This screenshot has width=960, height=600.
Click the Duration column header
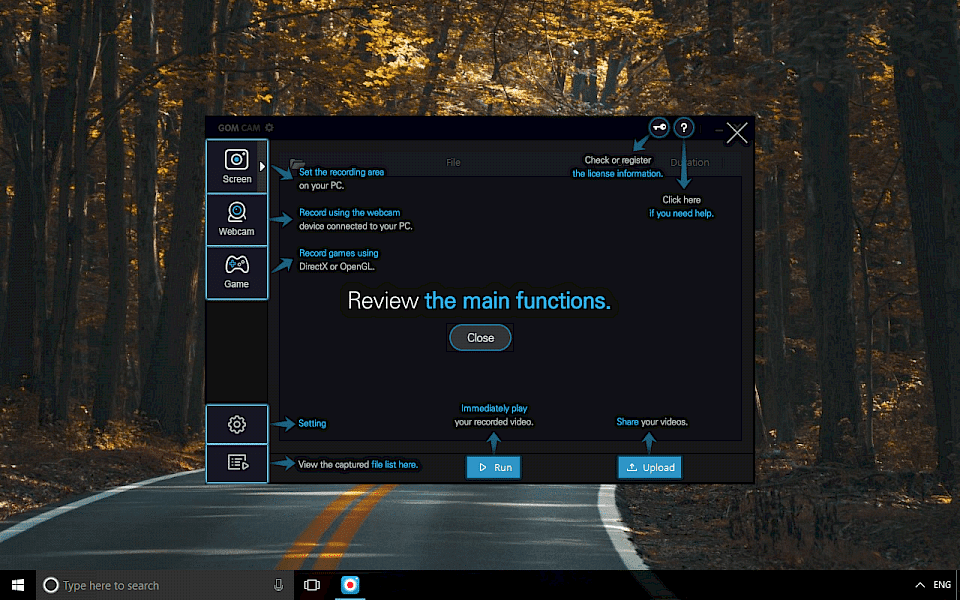click(x=689, y=162)
